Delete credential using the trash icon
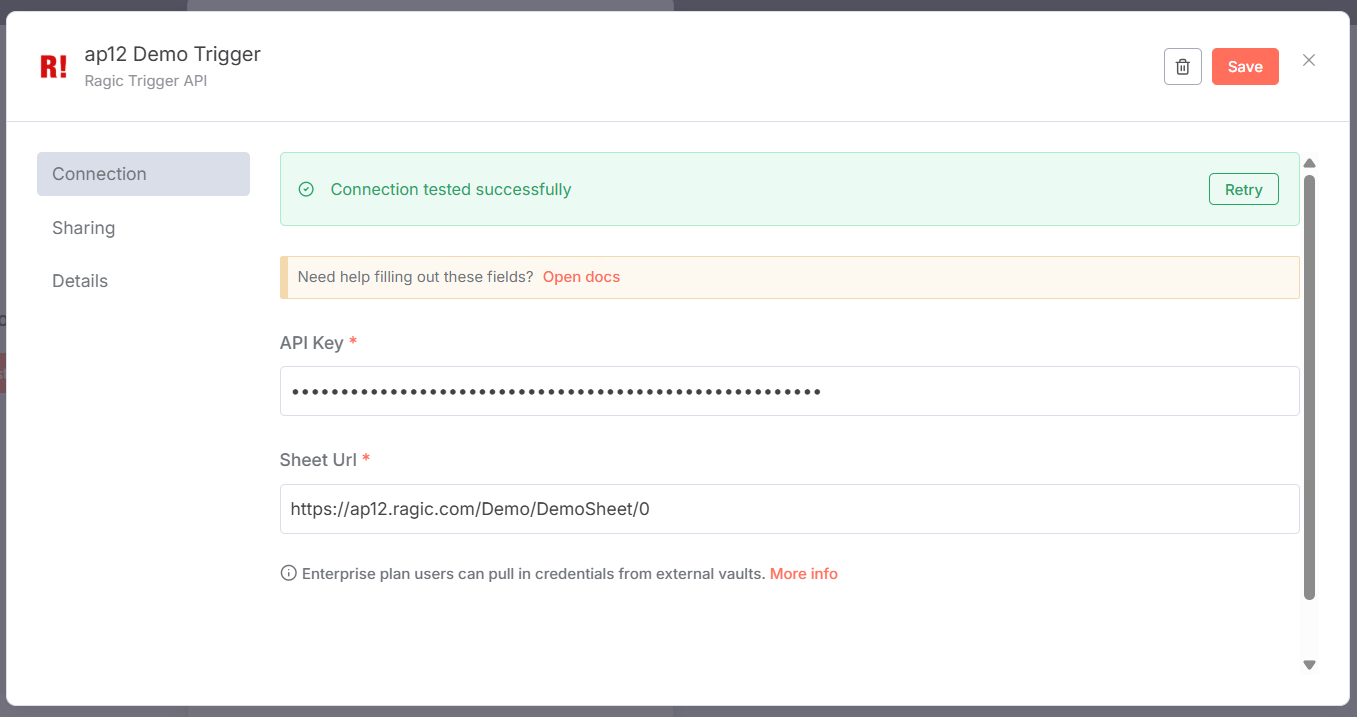This screenshot has height=717, width=1357. click(x=1182, y=67)
